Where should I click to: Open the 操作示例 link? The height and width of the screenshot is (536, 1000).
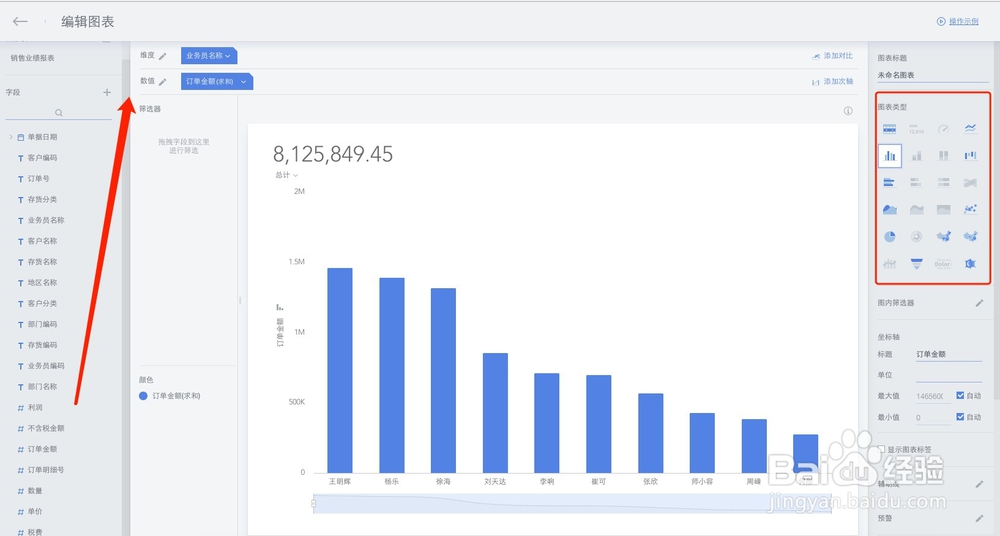point(957,21)
